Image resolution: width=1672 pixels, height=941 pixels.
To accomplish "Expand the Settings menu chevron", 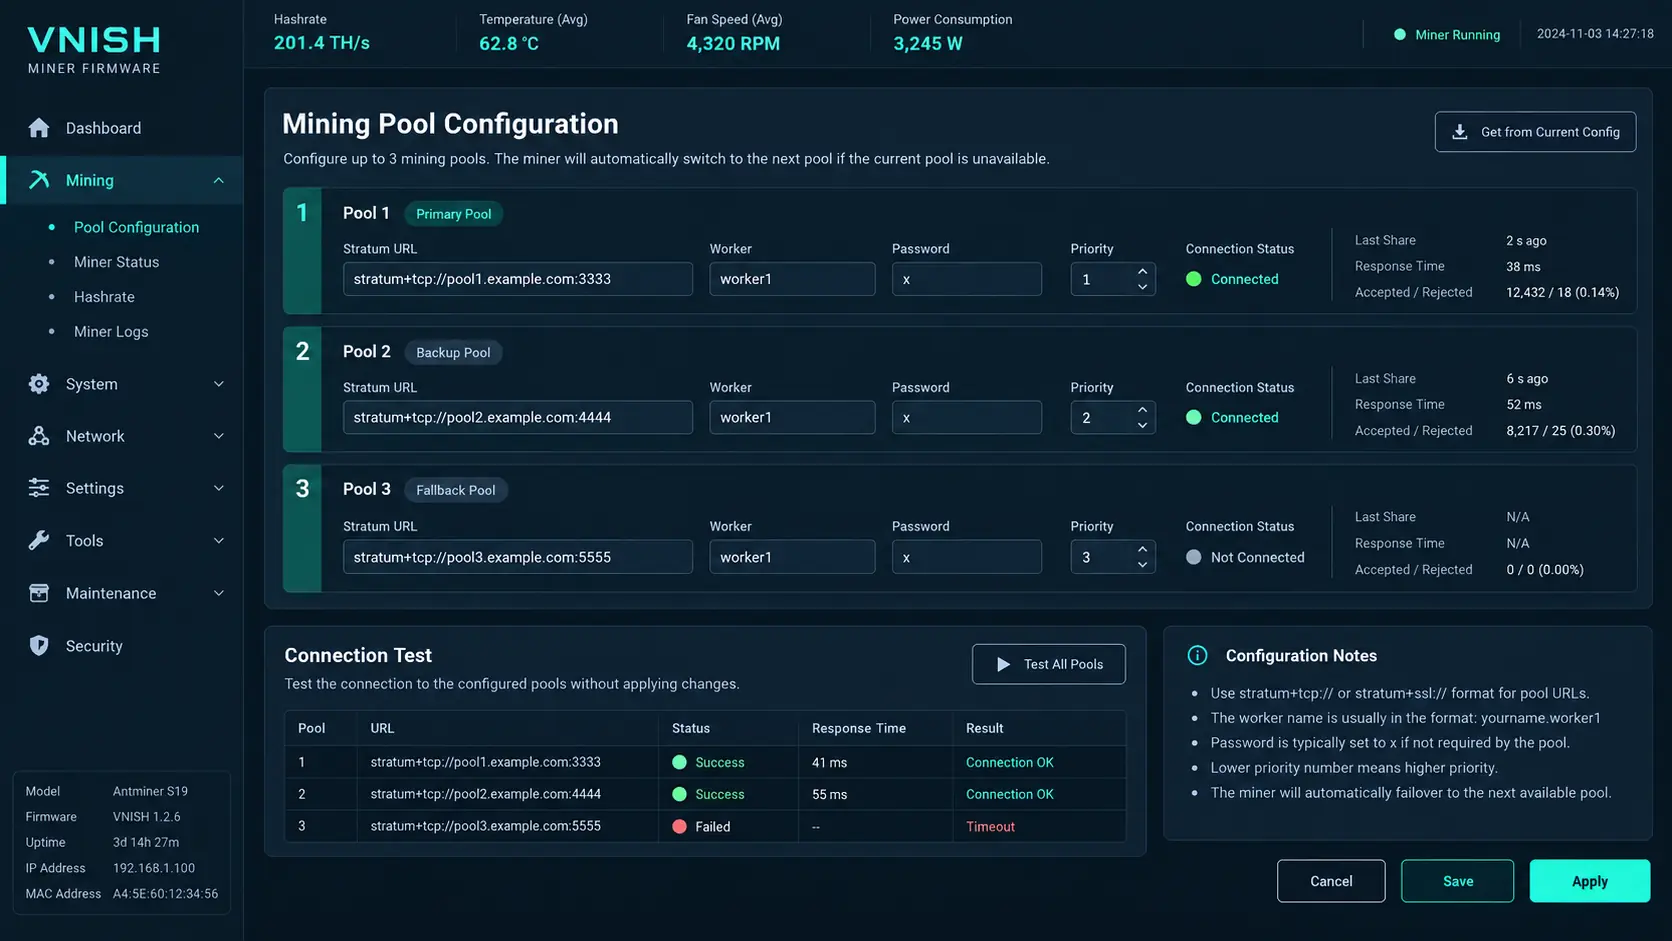I will (219, 488).
